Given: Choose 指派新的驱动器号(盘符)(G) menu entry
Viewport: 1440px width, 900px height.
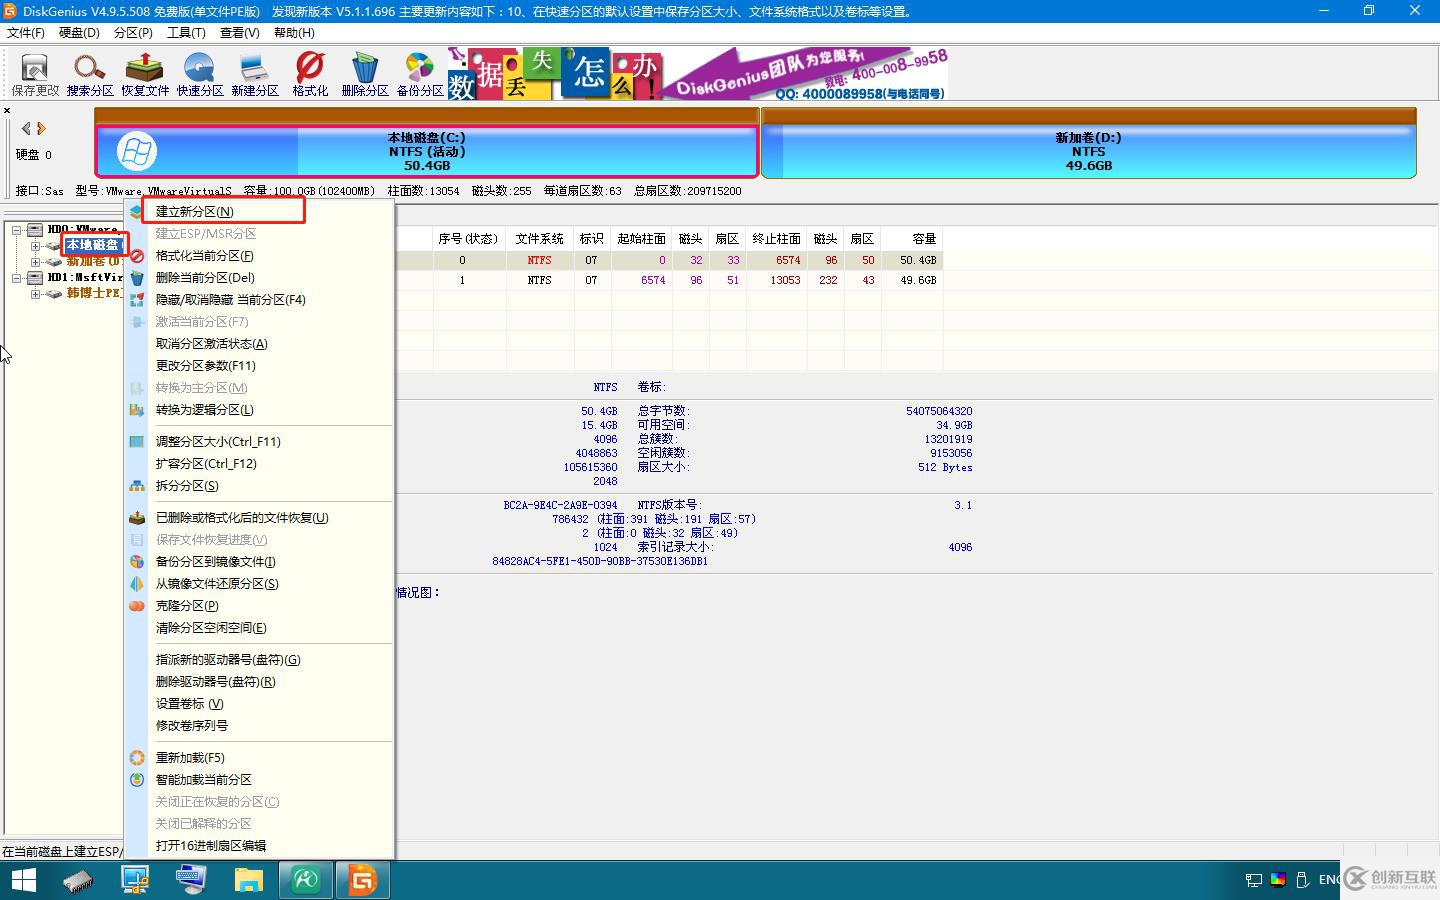Looking at the screenshot, I should [x=260, y=660].
